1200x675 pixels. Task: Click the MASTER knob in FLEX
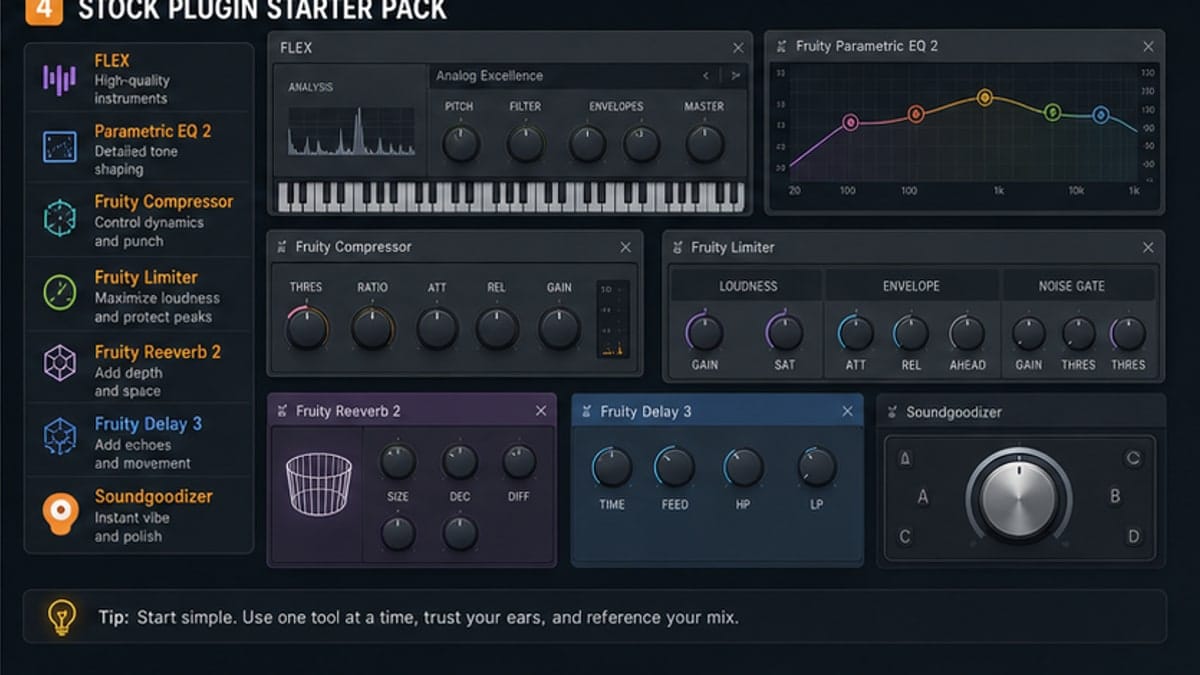[x=705, y=144]
